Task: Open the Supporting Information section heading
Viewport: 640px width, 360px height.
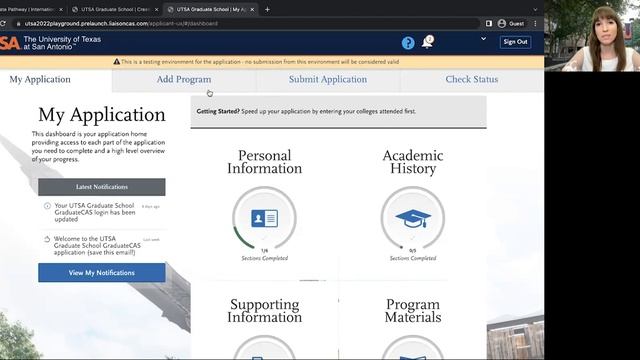Action: [264, 311]
